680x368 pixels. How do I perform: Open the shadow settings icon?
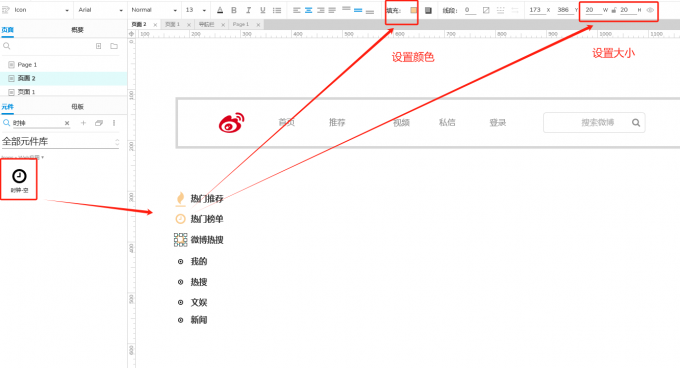point(428,10)
